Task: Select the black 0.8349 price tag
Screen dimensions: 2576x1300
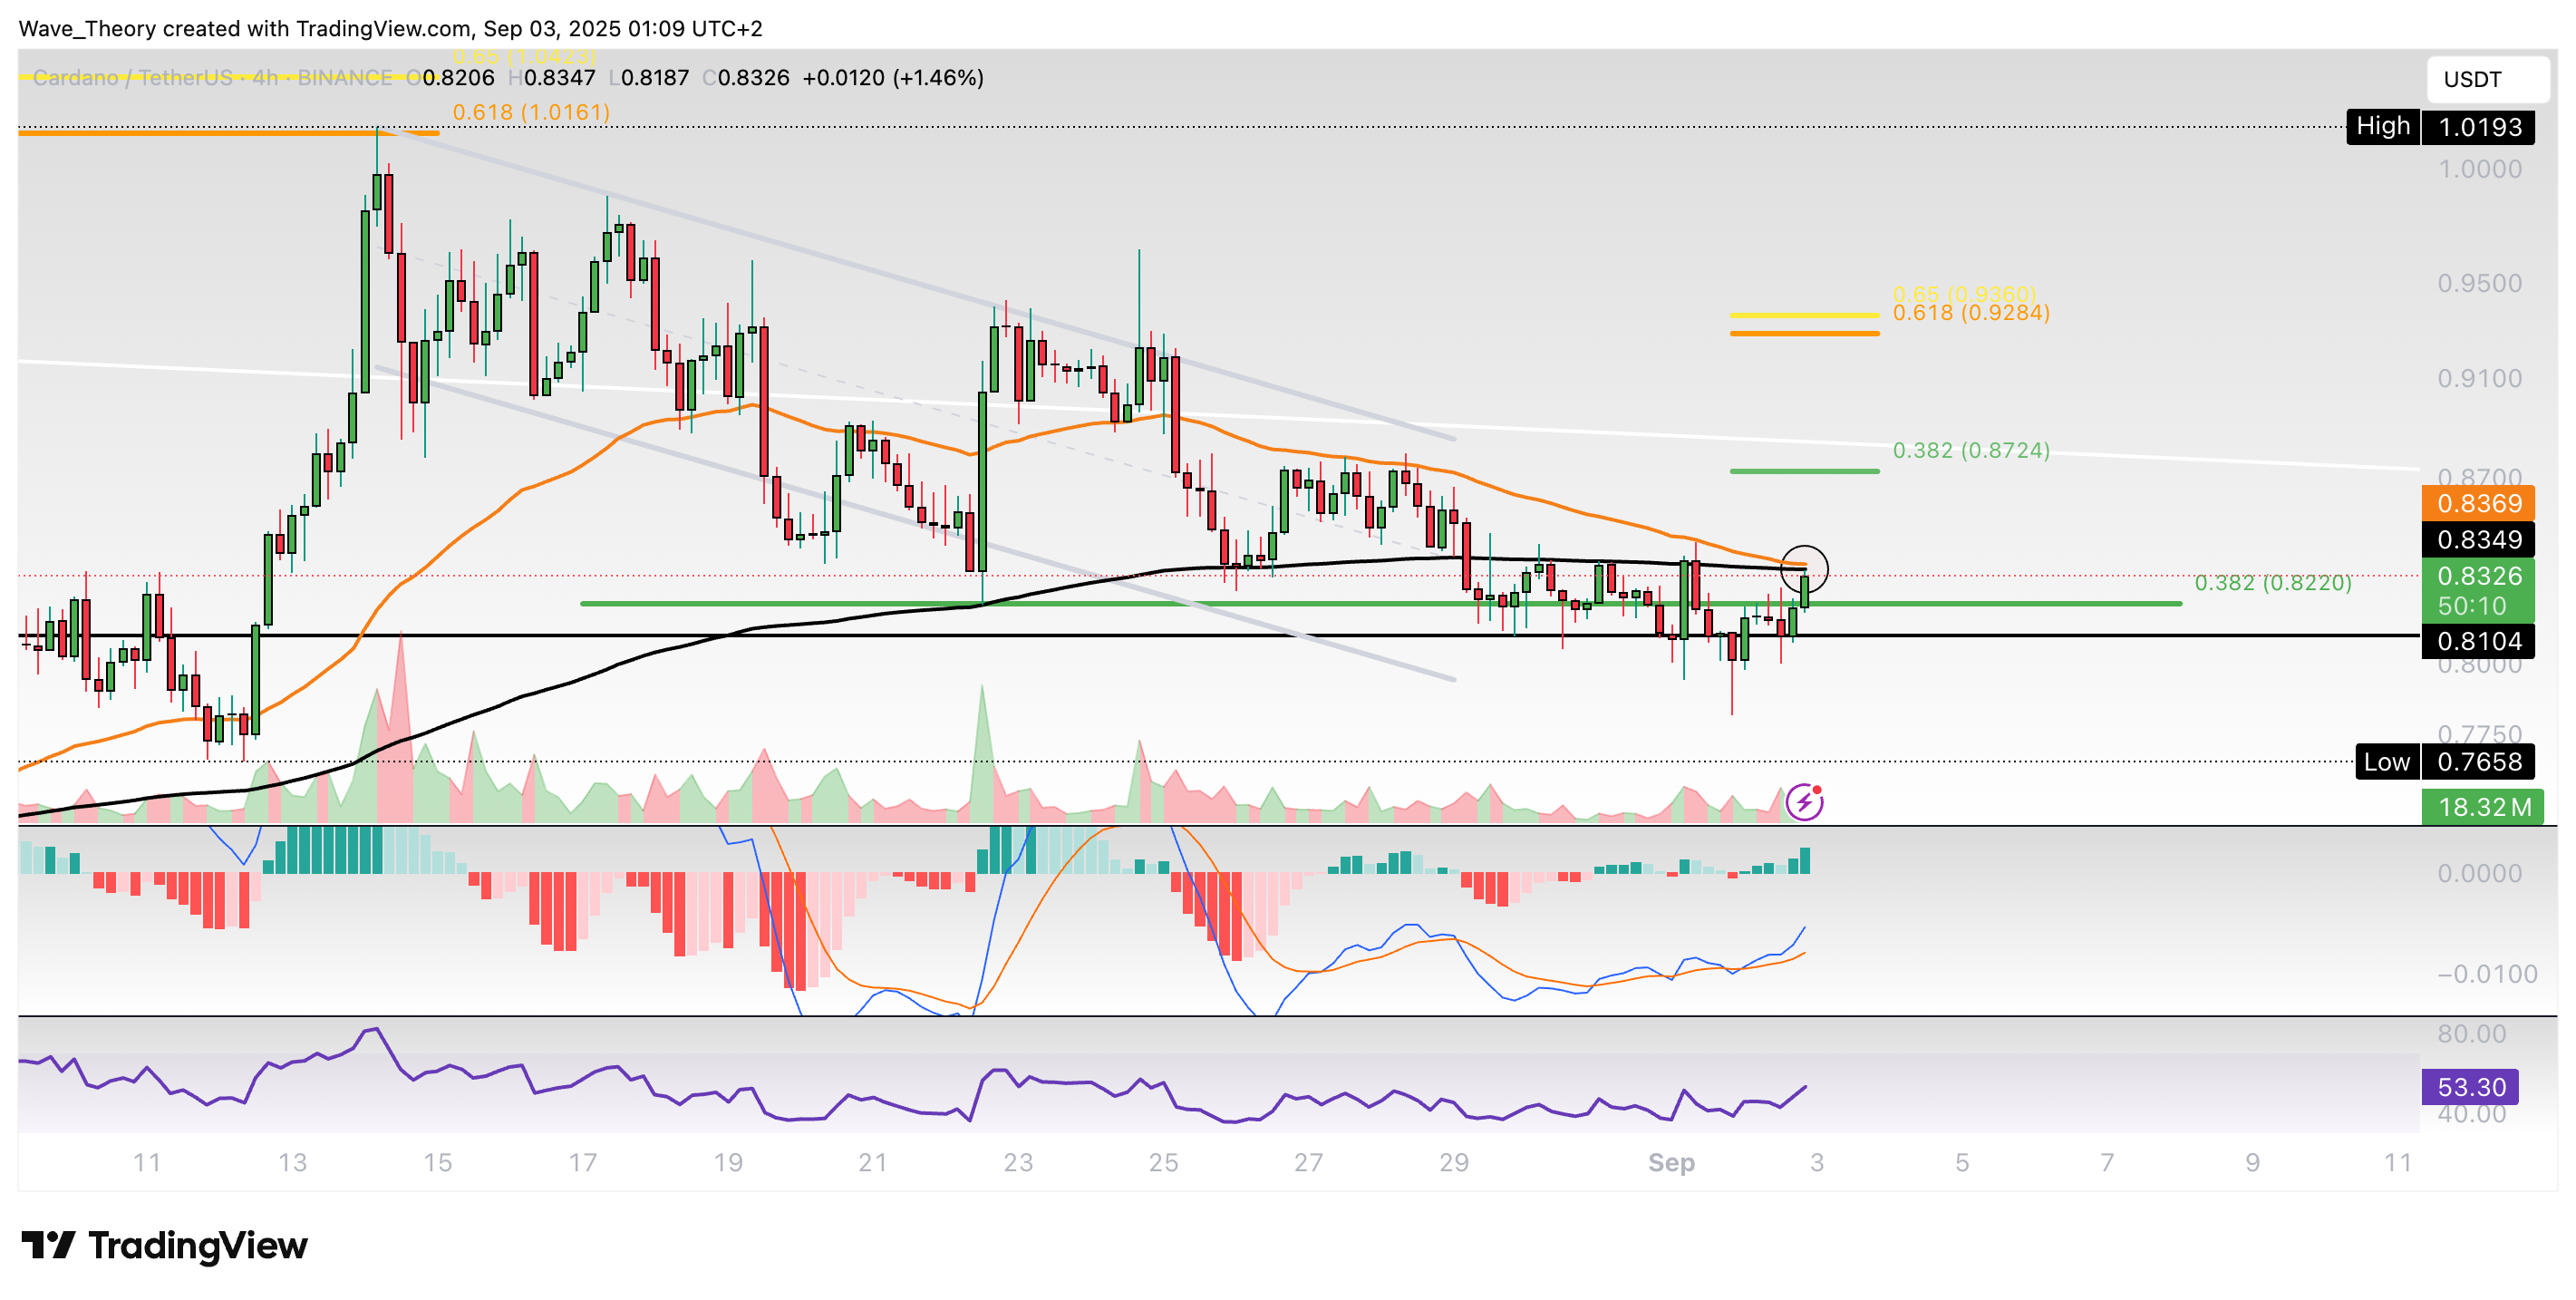Action: click(2478, 540)
